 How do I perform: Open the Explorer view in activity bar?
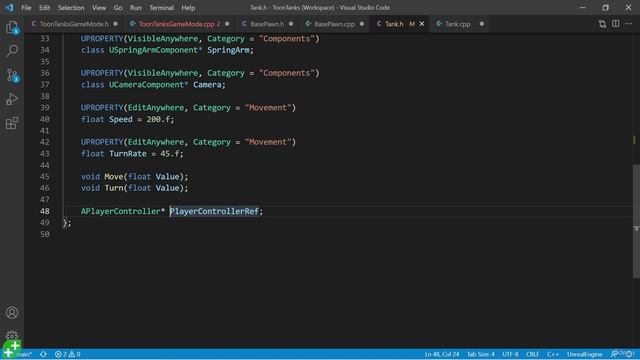pos(12,27)
